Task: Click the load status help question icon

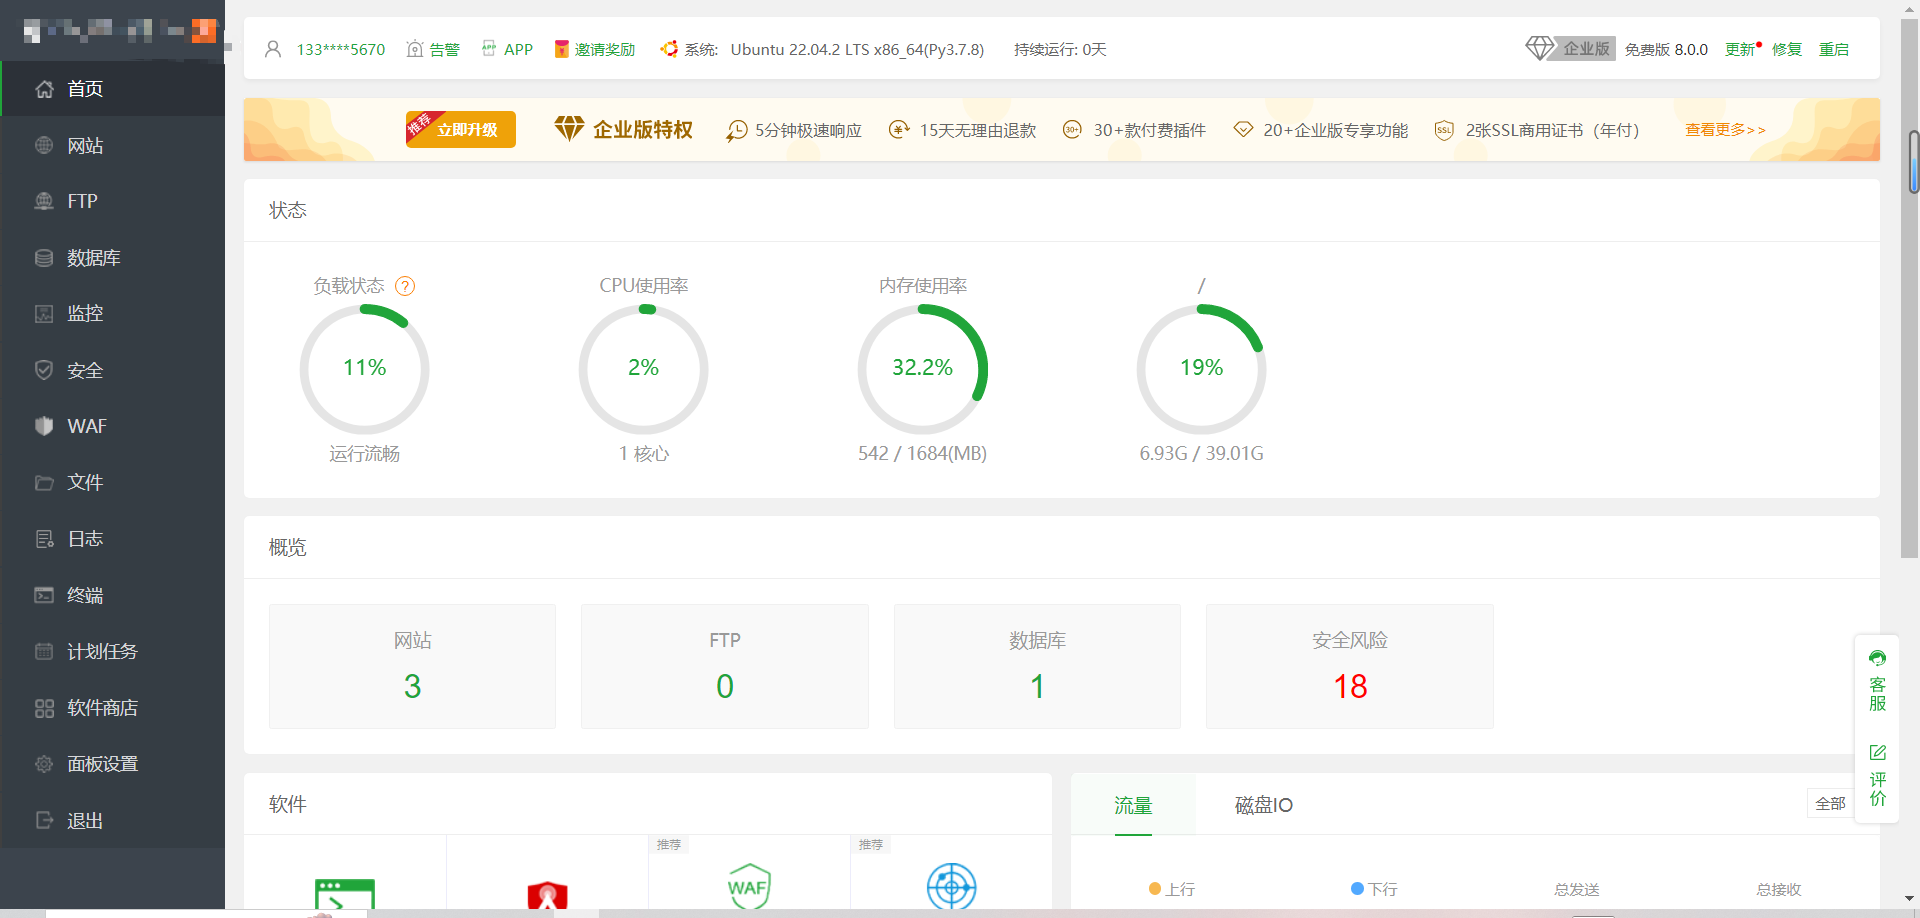Action: [405, 286]
